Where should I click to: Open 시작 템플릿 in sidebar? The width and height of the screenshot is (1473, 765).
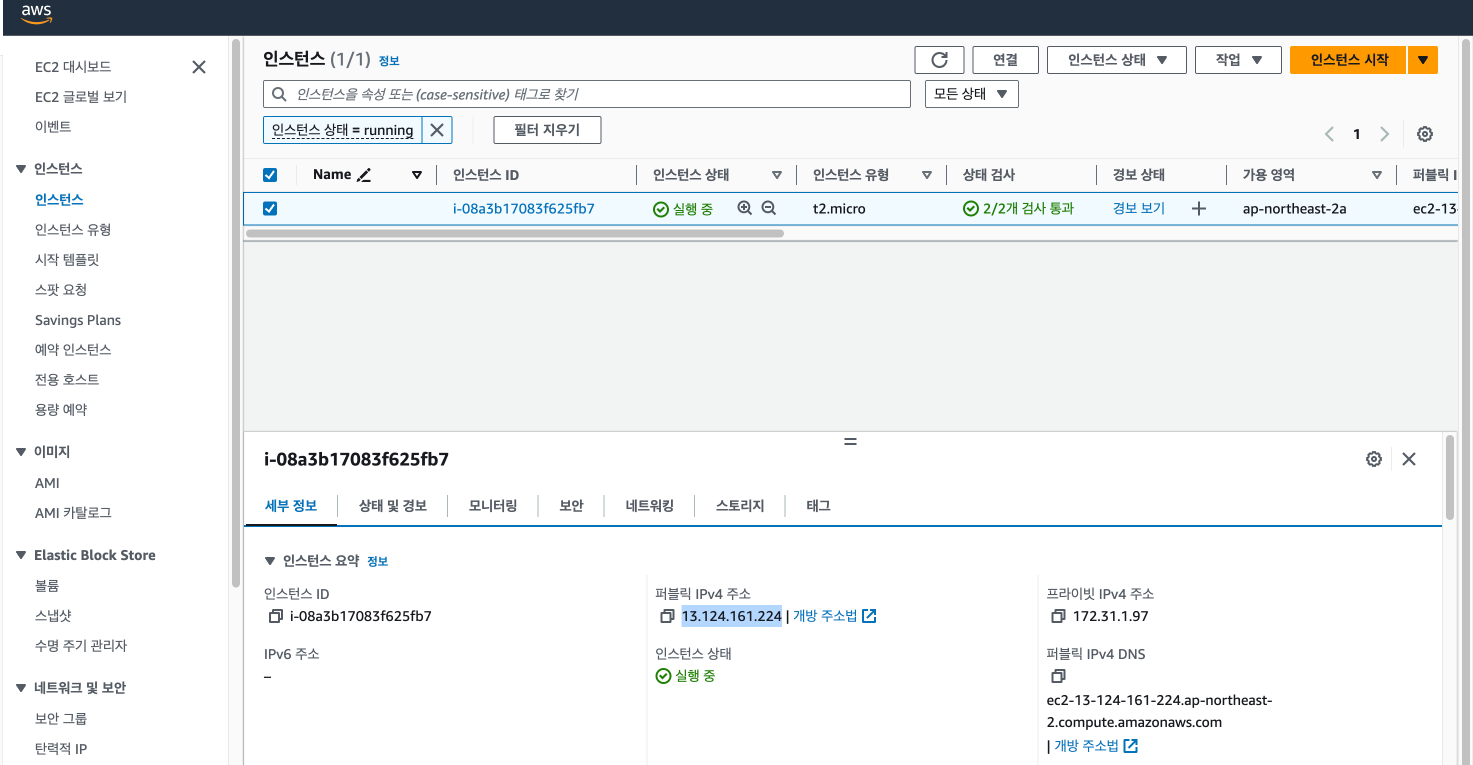tap(67, 260)
